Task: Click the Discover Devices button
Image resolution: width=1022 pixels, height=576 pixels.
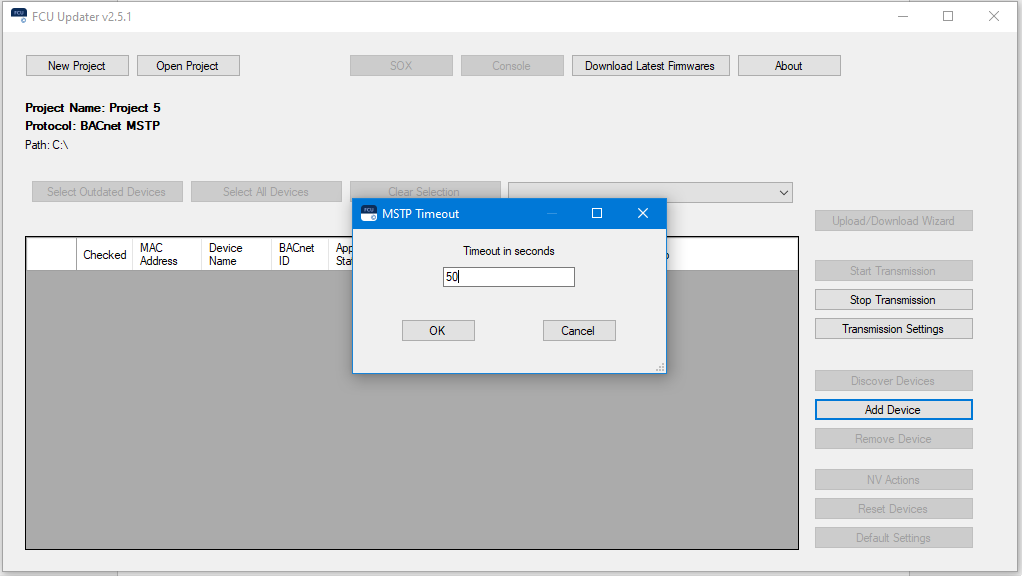Action: pyautogui.click(x=893, y=380)
